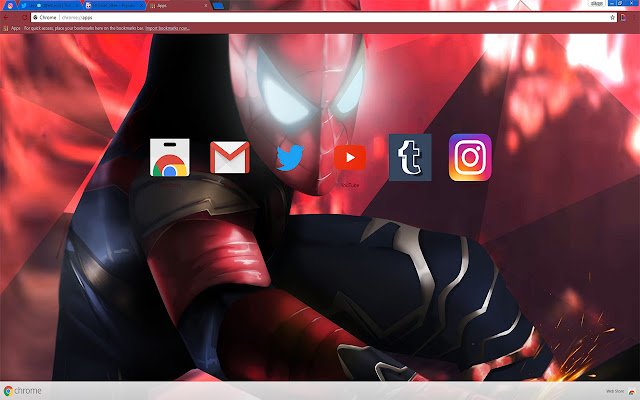The image size is (640, 400).
Task: Open the Apps shortcut in bookmarks bar
Action: 12,28
